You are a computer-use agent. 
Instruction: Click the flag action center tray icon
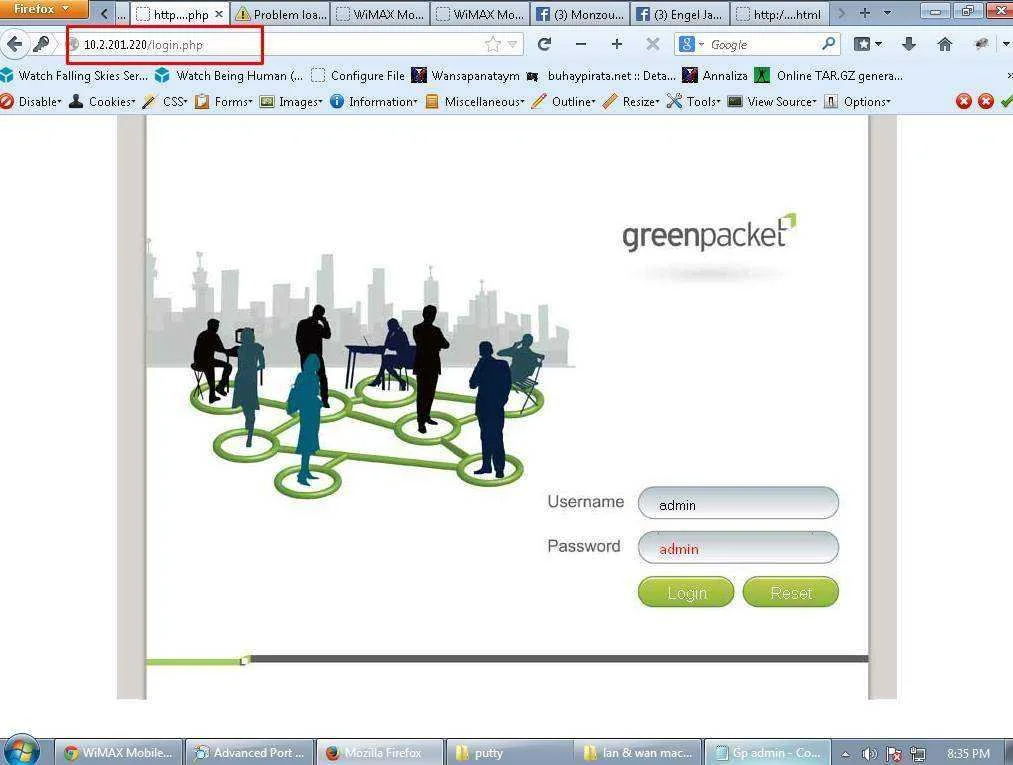tap(893, 753)
